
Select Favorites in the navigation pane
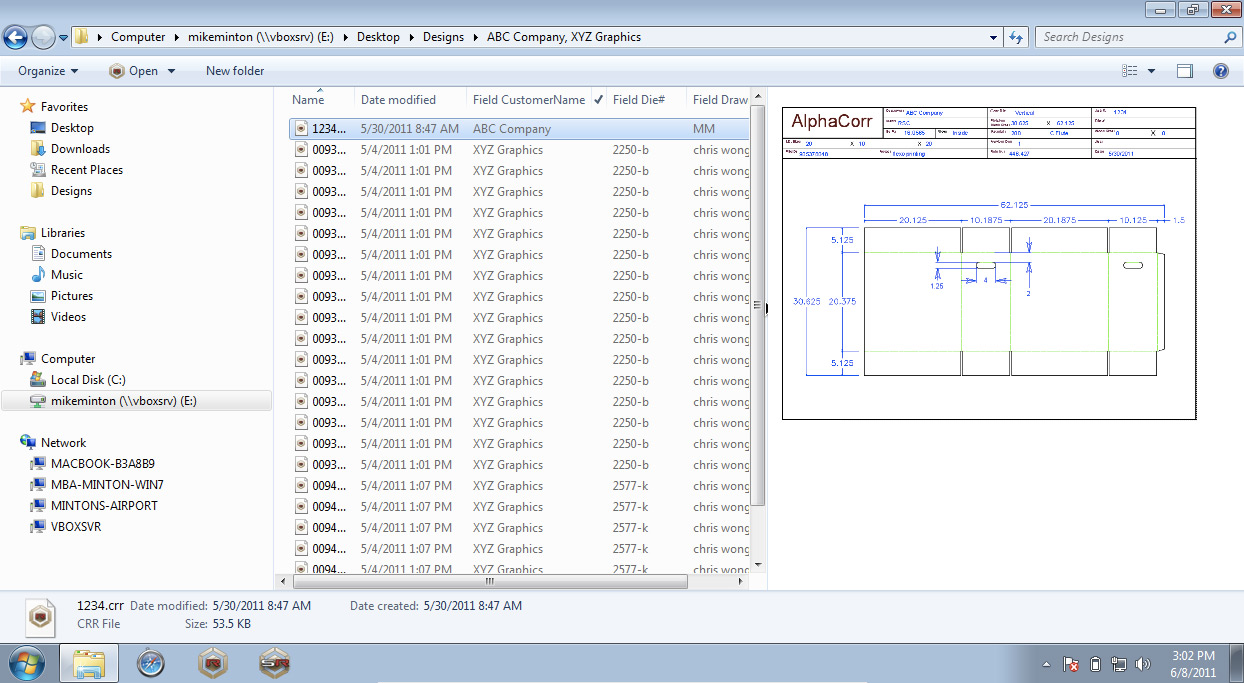[x=64, y=107]
